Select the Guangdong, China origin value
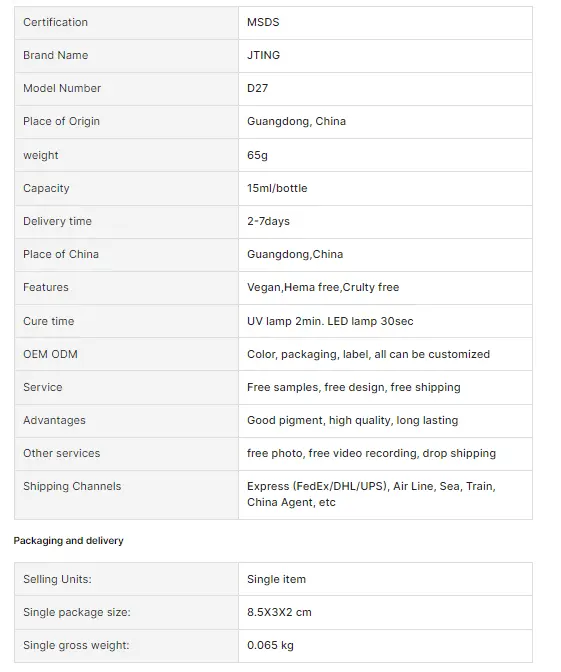Screen dimensions: 561x672 tap(296, 121)
